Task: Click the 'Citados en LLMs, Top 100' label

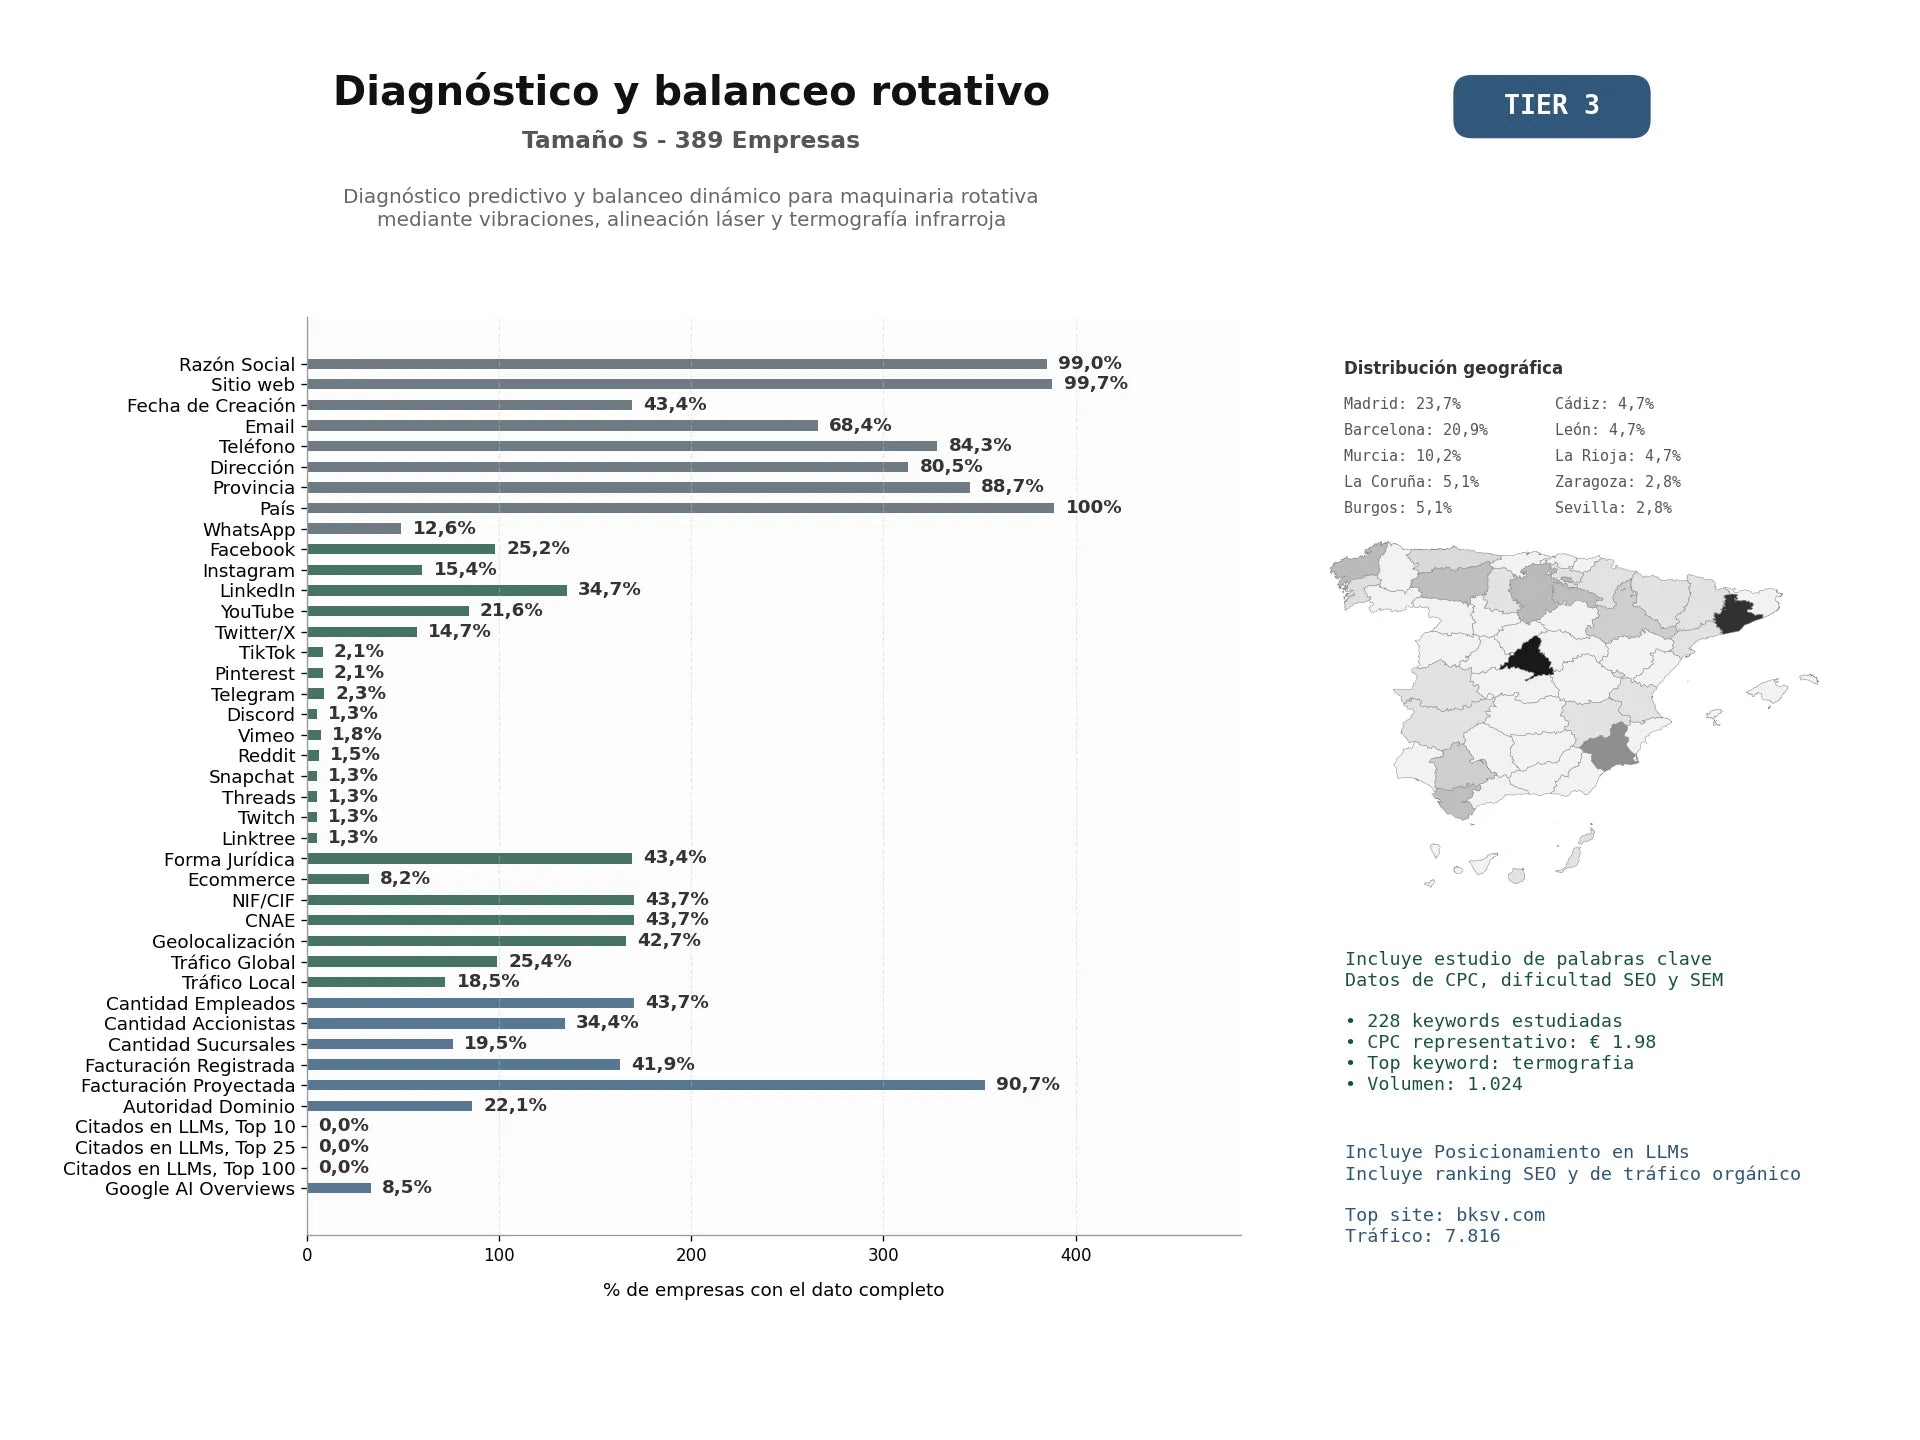Action: [x=180, y=1169]
